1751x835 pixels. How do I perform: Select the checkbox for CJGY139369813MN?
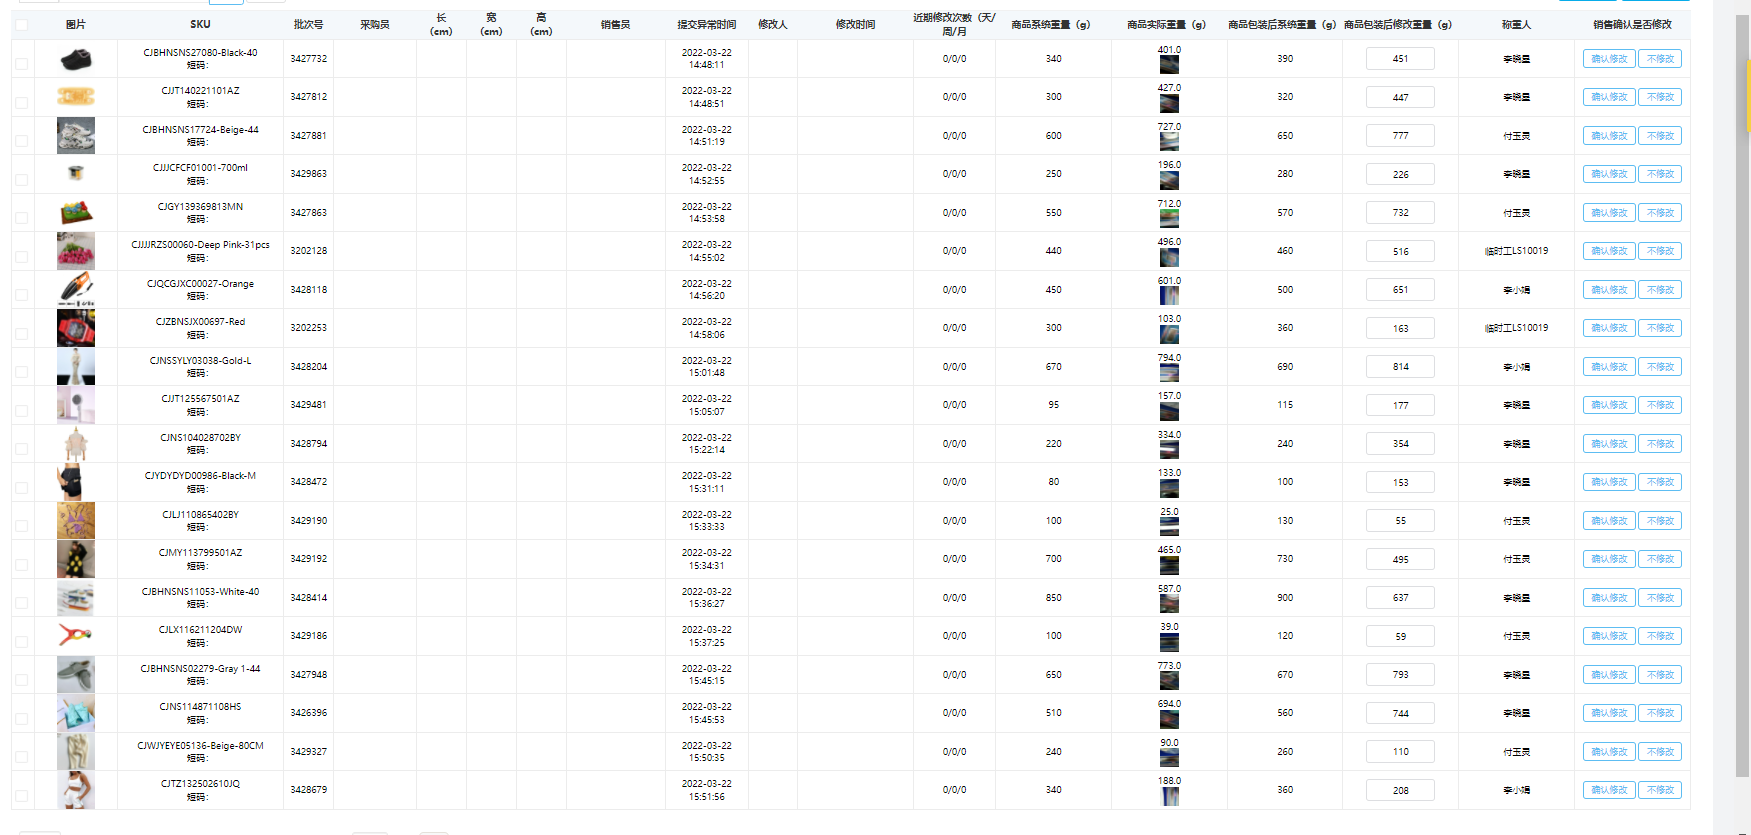click(21, 218)
